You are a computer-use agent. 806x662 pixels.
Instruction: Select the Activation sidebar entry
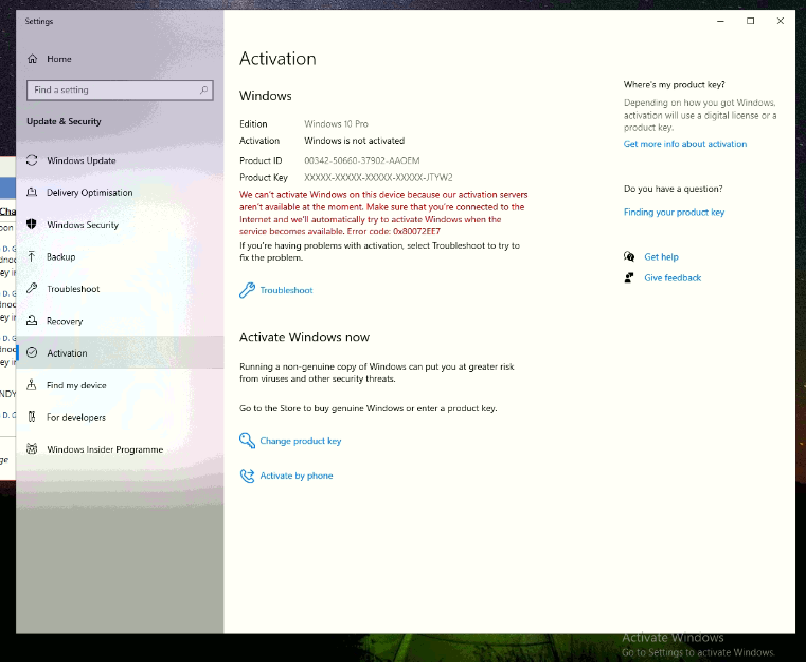(x=120, y=353)
